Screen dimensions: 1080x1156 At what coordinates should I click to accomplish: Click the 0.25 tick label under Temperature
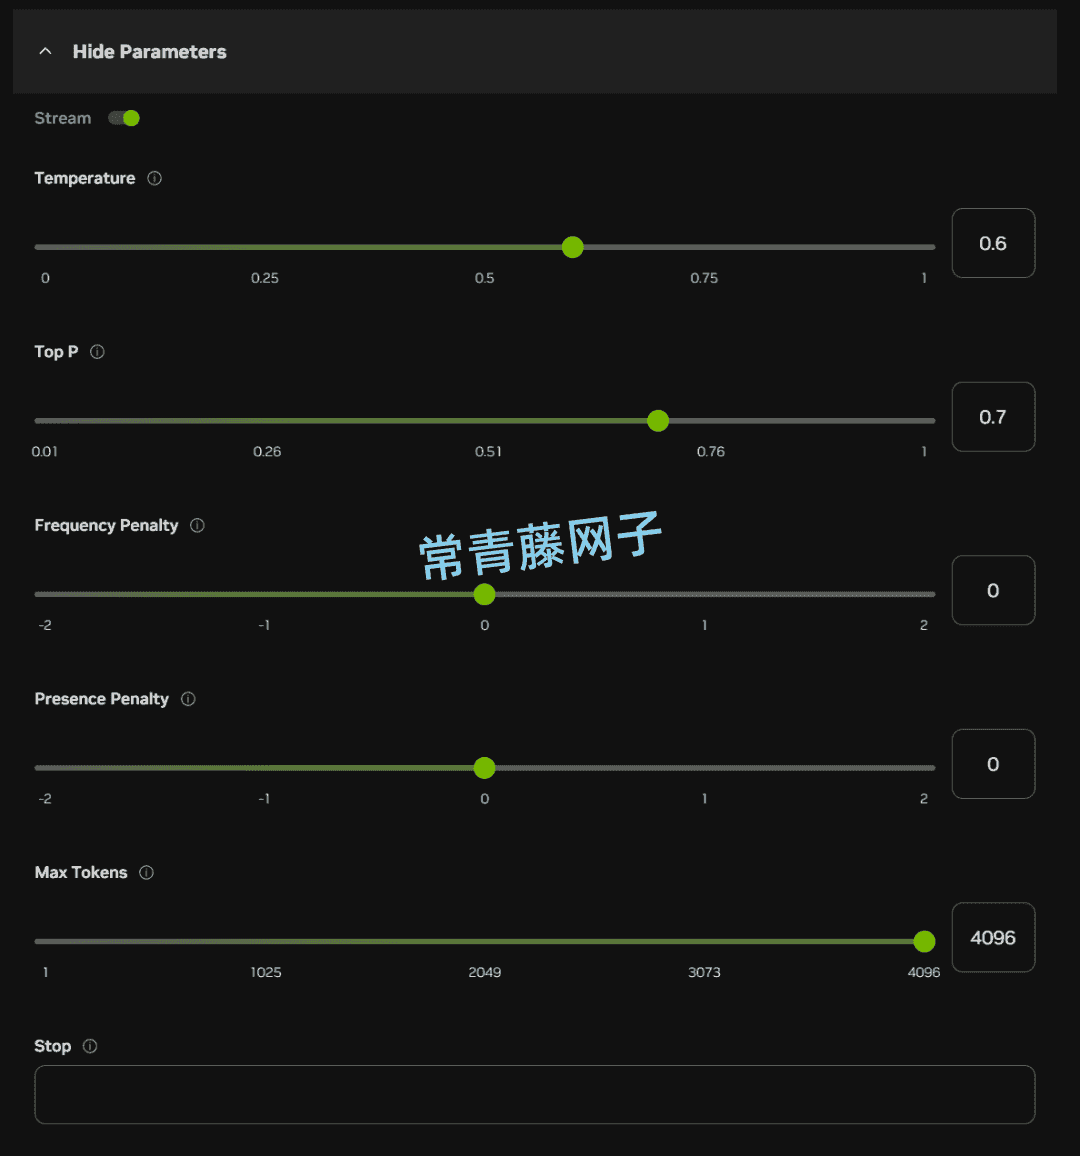click(x=265, y=278)
